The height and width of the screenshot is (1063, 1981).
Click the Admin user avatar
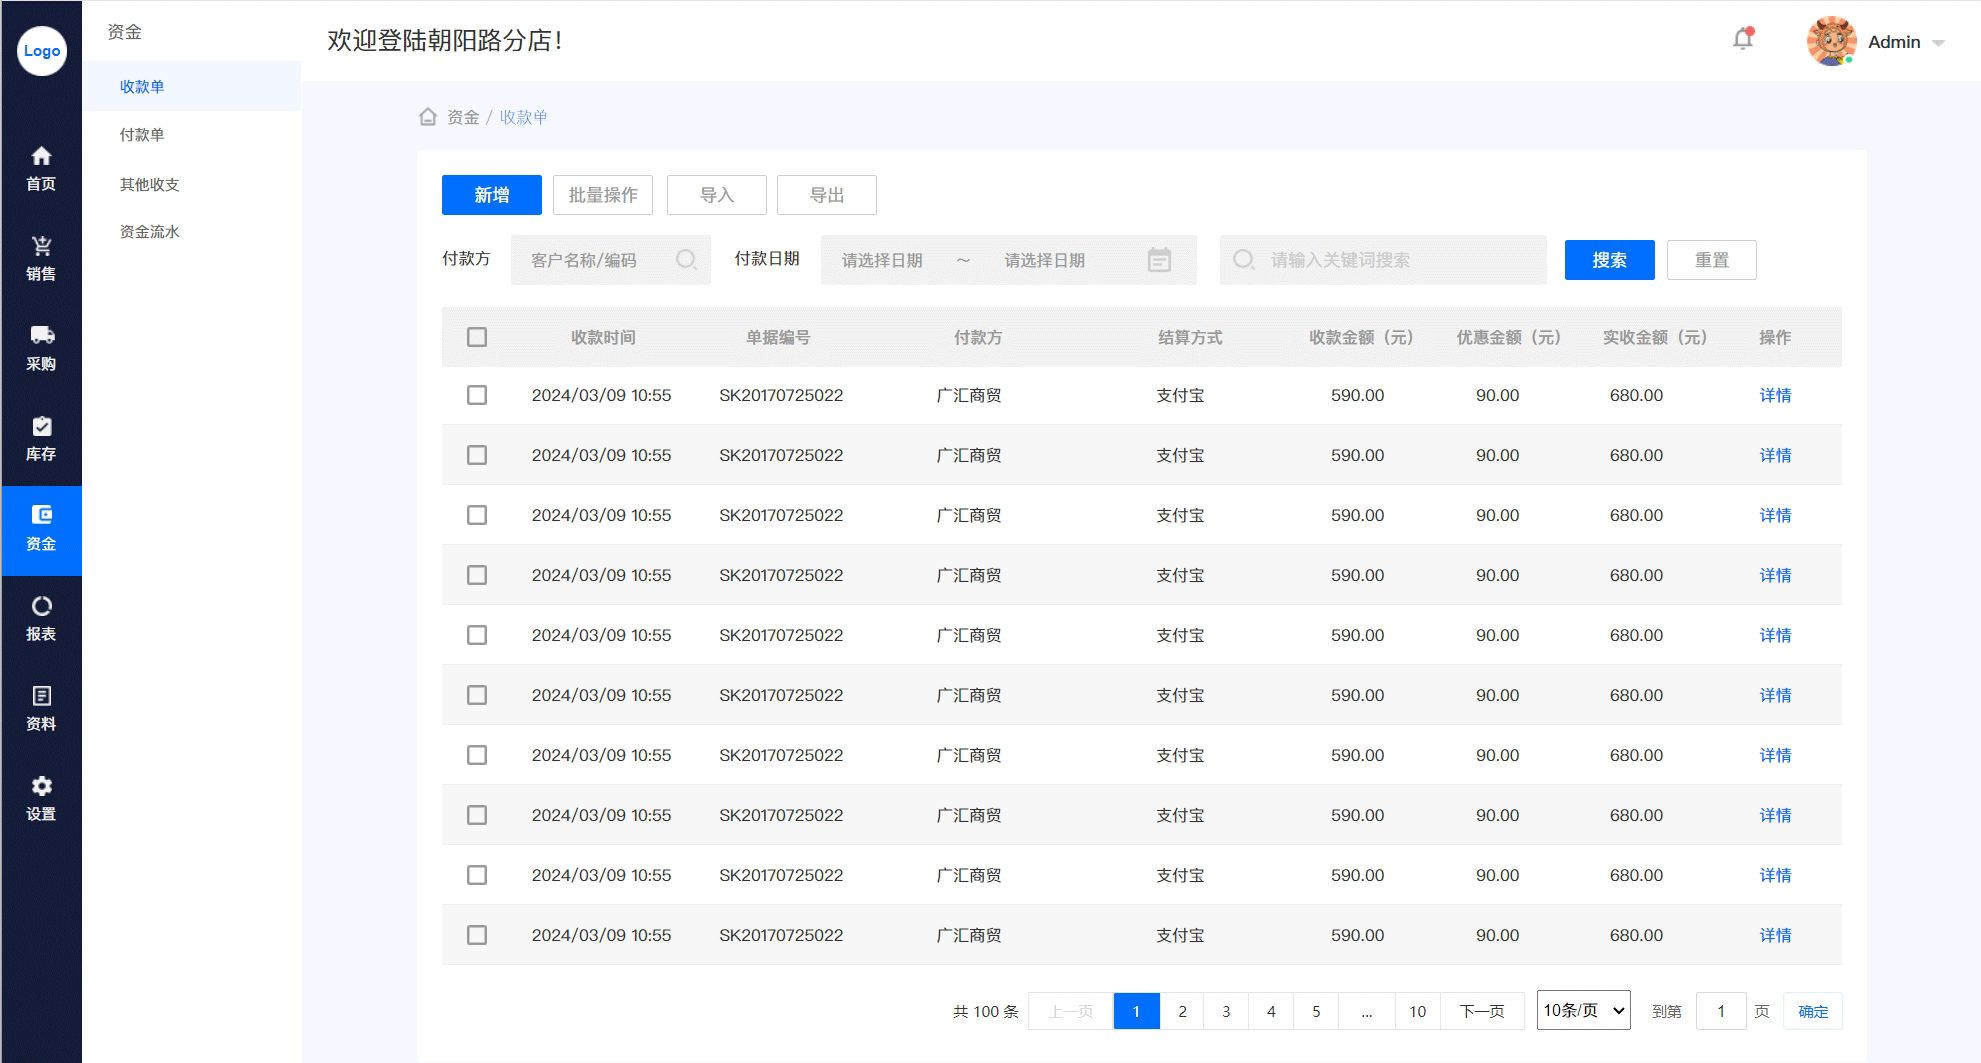(x=1831, y=42)
